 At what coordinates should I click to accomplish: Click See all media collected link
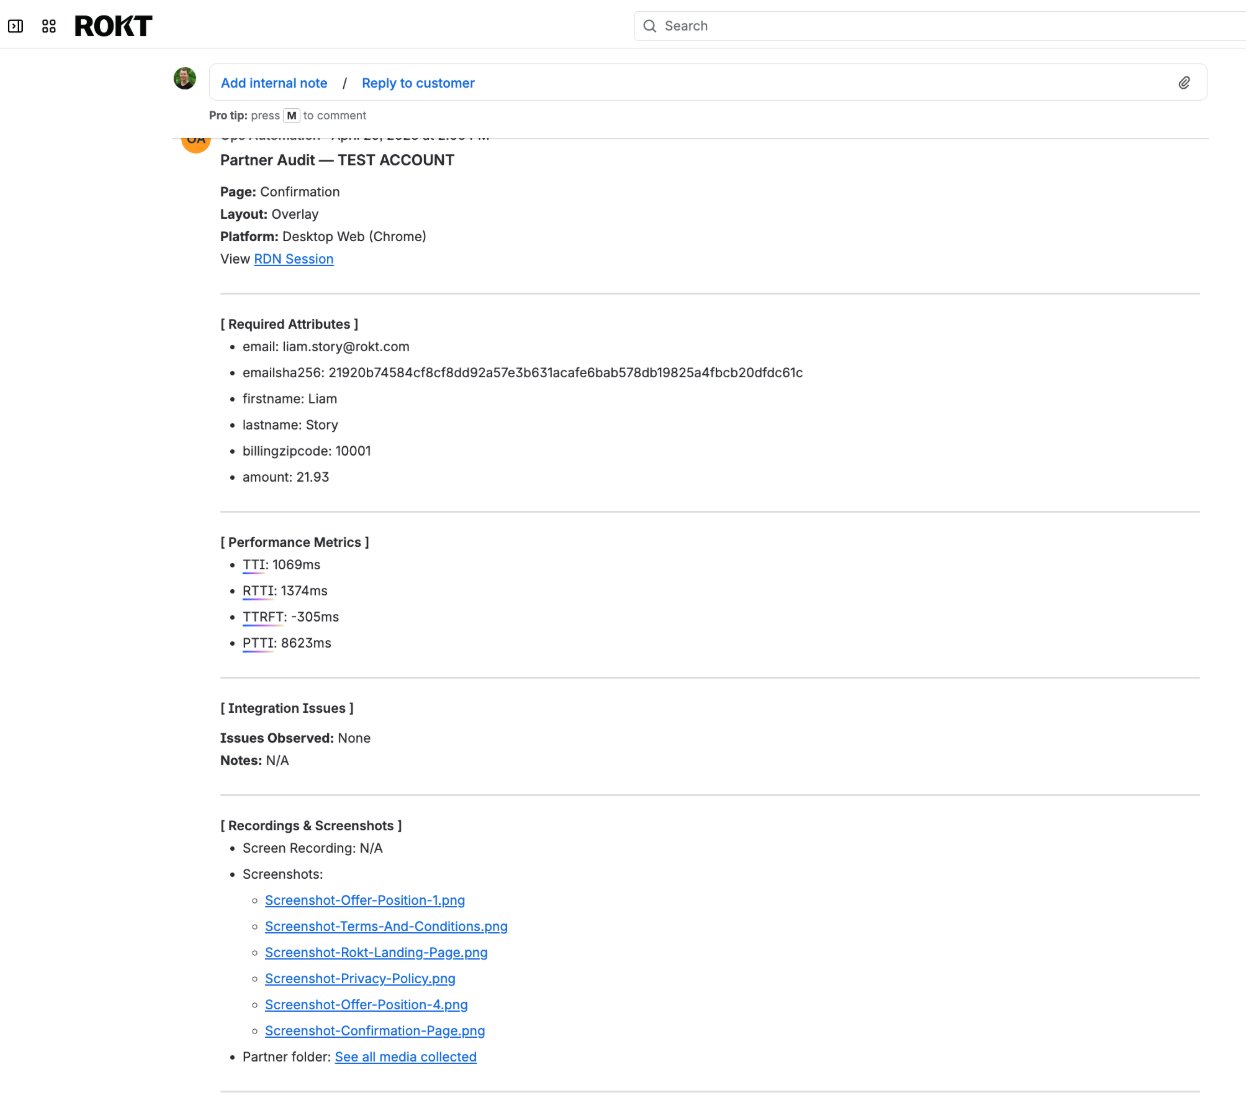click(406, 1056)
